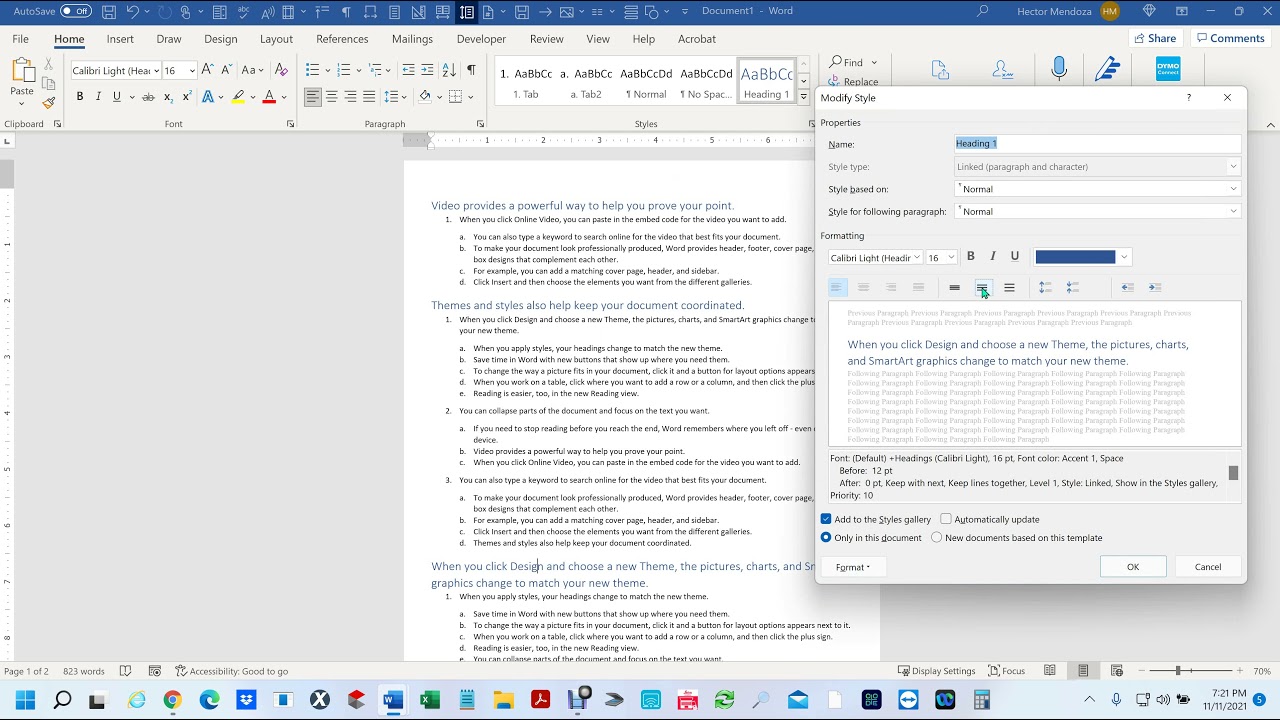1280x720 pixels.
Task: Adjust the zoom slider in status bar
Action: click(x=1178, y=671)
